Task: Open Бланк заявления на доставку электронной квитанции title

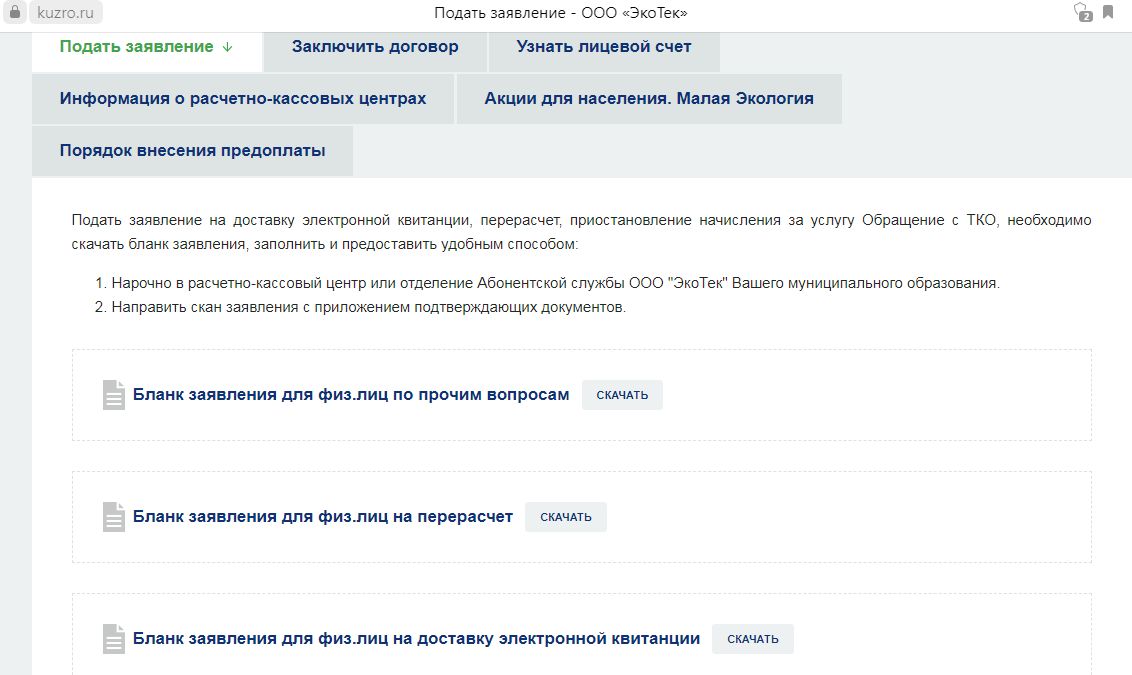Action: pos(416,639)
